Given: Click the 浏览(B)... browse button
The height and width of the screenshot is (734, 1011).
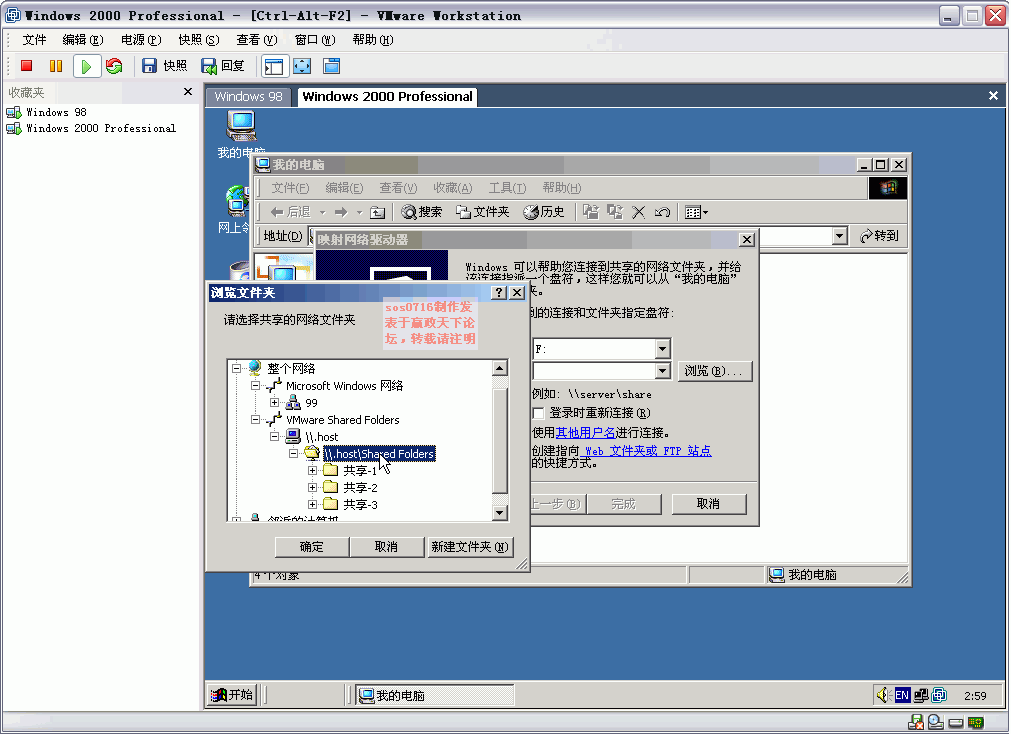Looking at the screenshot, I should [x=715, y=371].
